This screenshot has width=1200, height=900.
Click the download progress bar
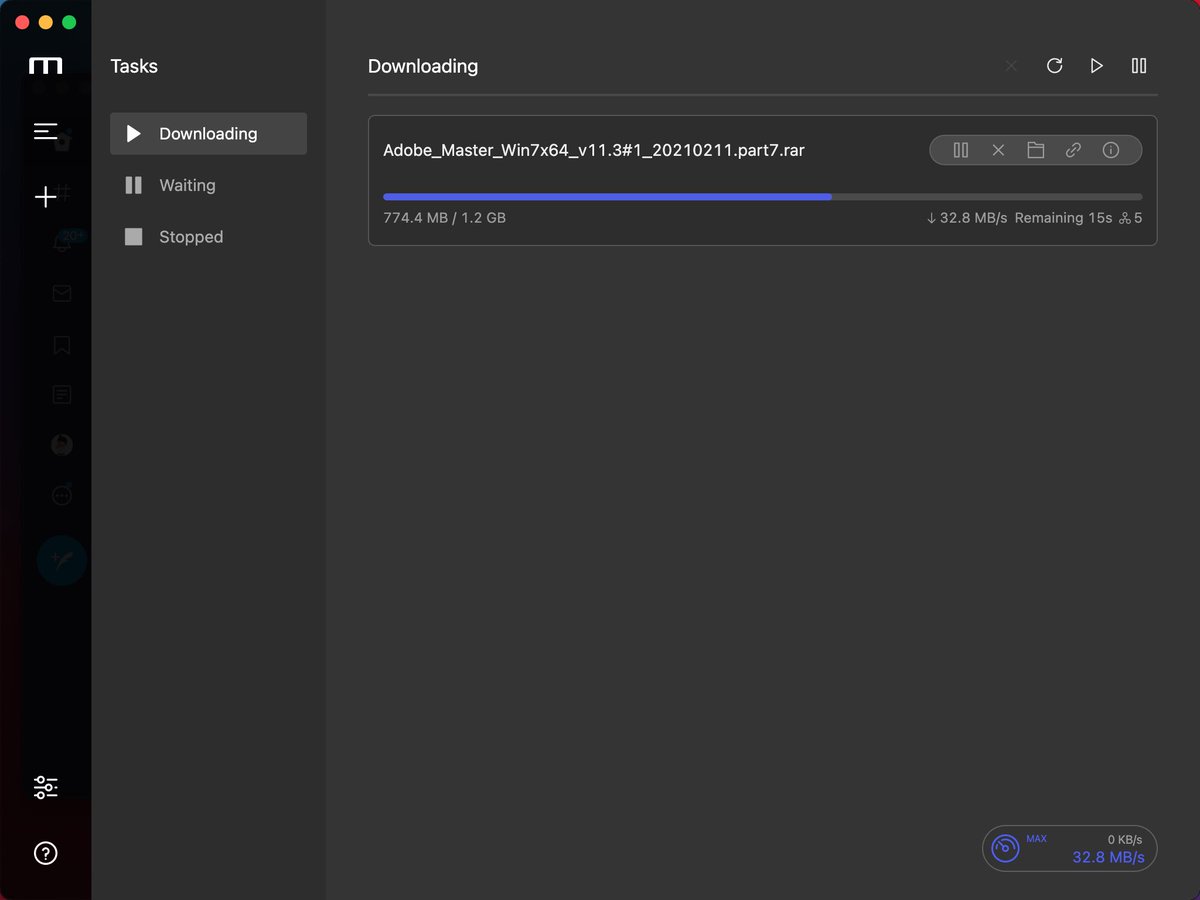click(763, 197)
